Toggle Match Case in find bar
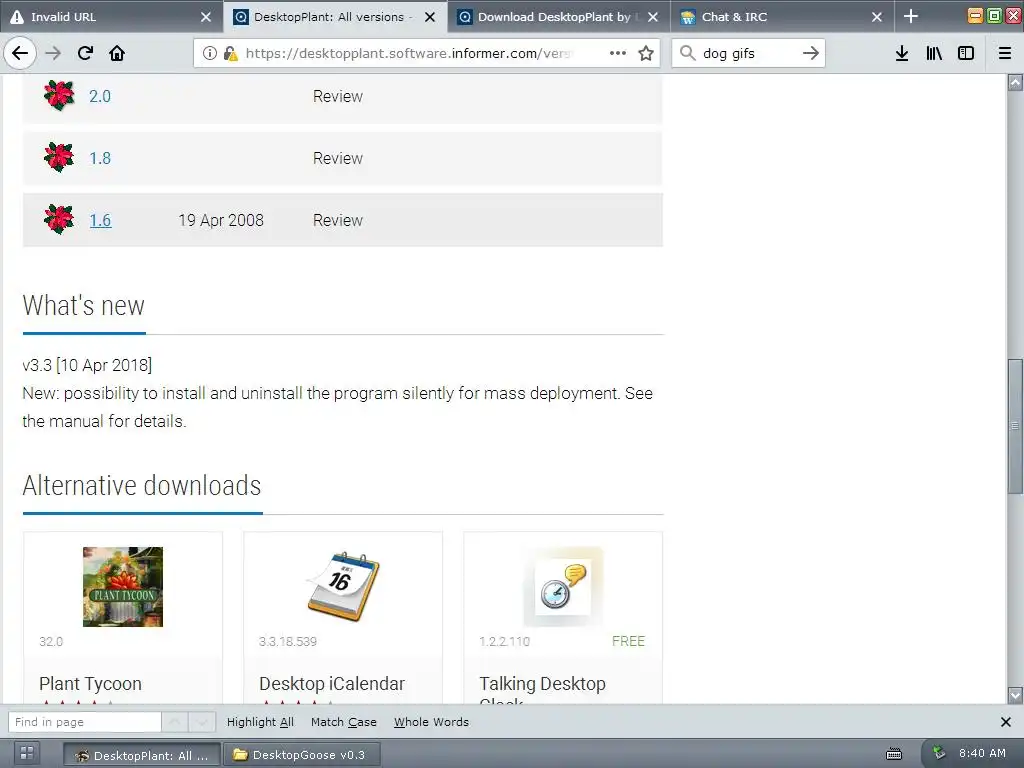The width and height of the screenshot is (1024, 768). 344,722
